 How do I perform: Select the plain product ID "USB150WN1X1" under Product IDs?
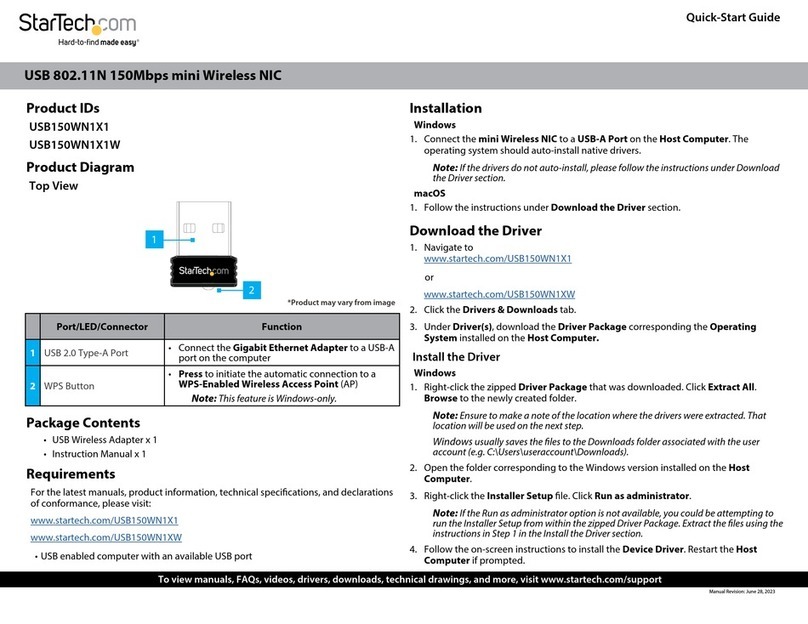click(x=69, y=127)
